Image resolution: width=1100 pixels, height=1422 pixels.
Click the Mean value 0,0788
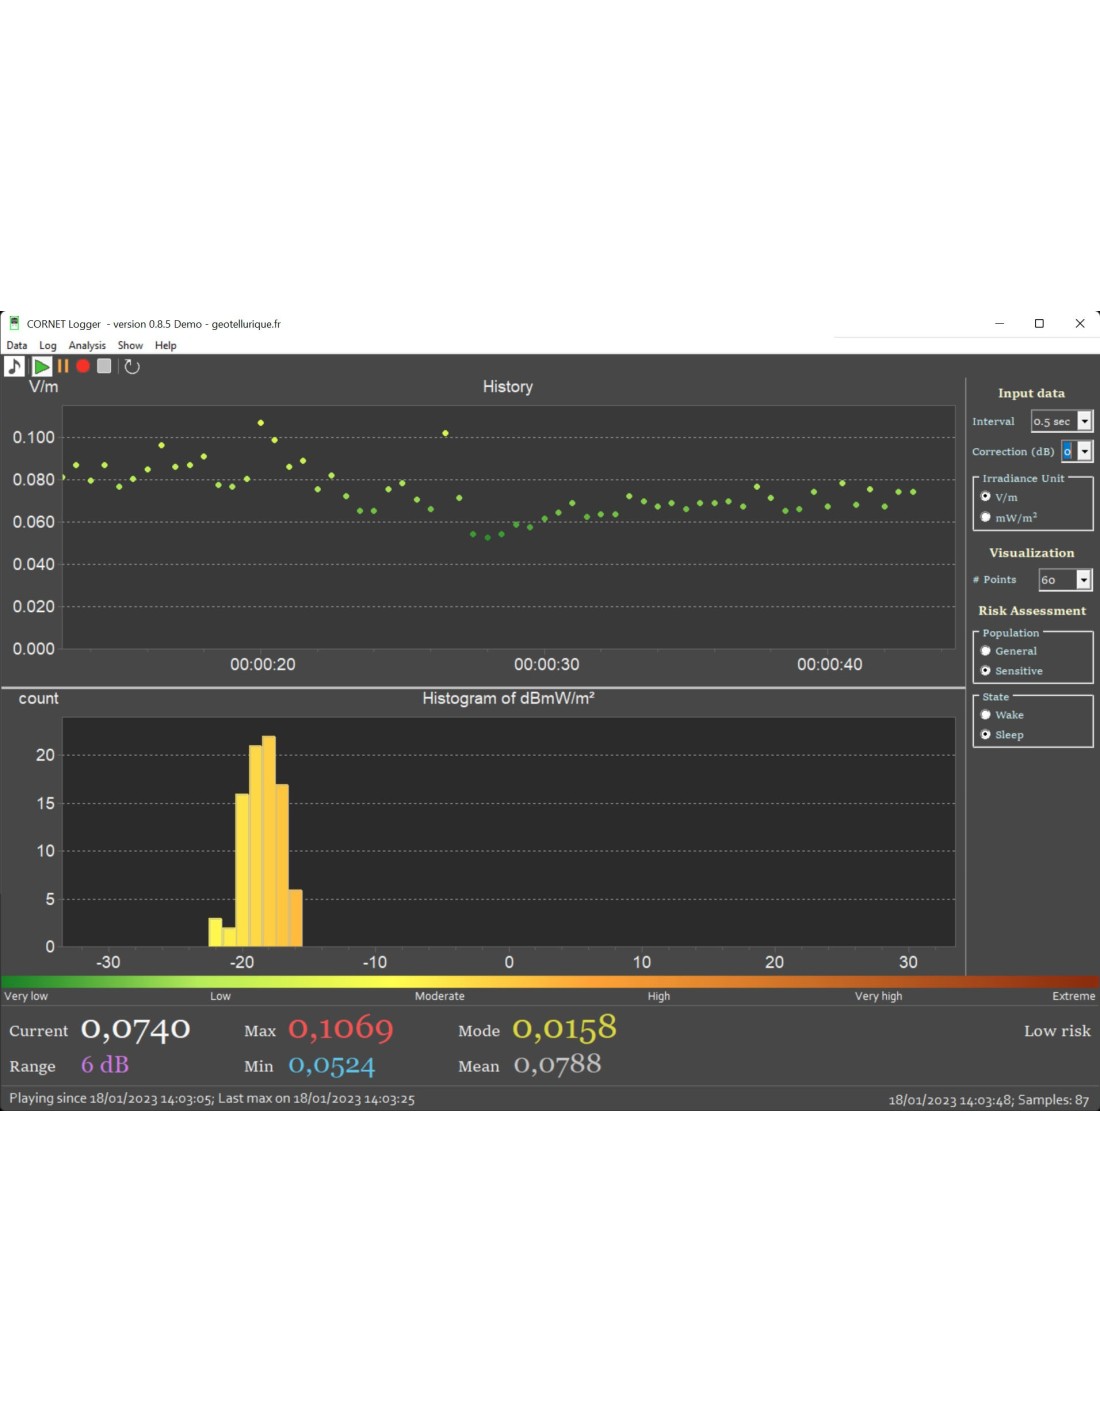click(558, 1065)
